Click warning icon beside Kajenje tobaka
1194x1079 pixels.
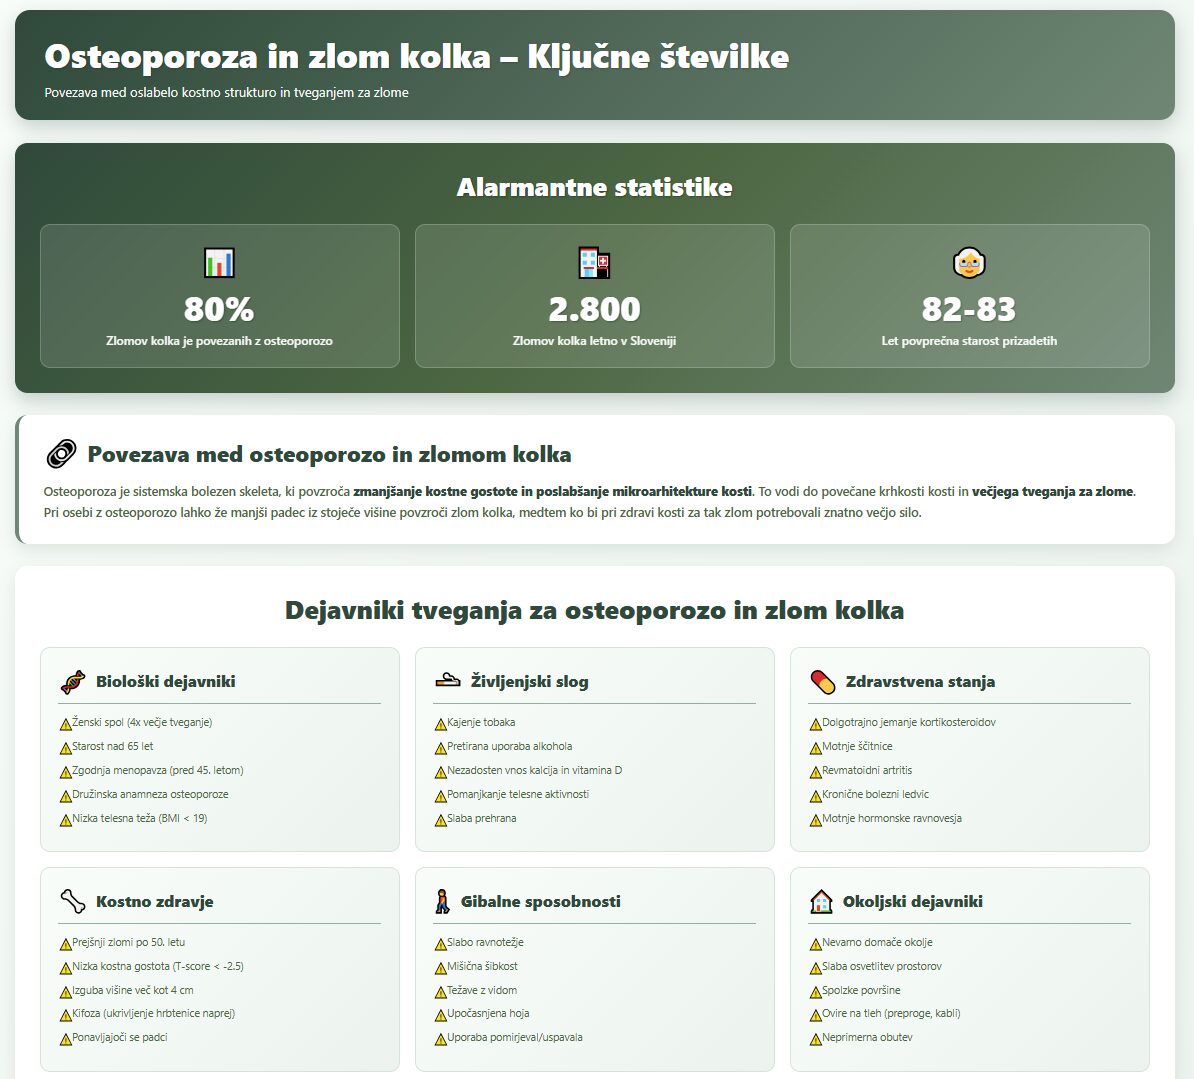[x=440, y=723]
